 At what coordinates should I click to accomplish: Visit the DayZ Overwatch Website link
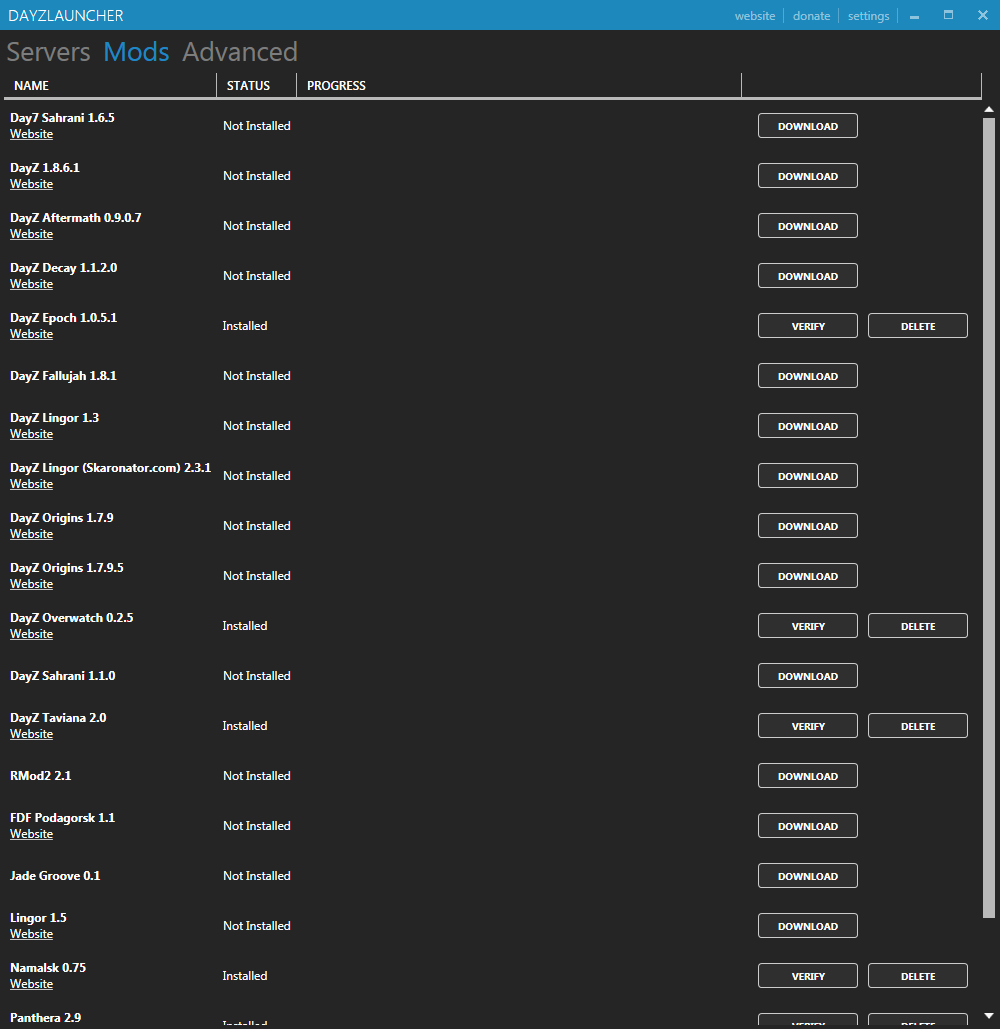pyautogui.click(x=31, y=634)
